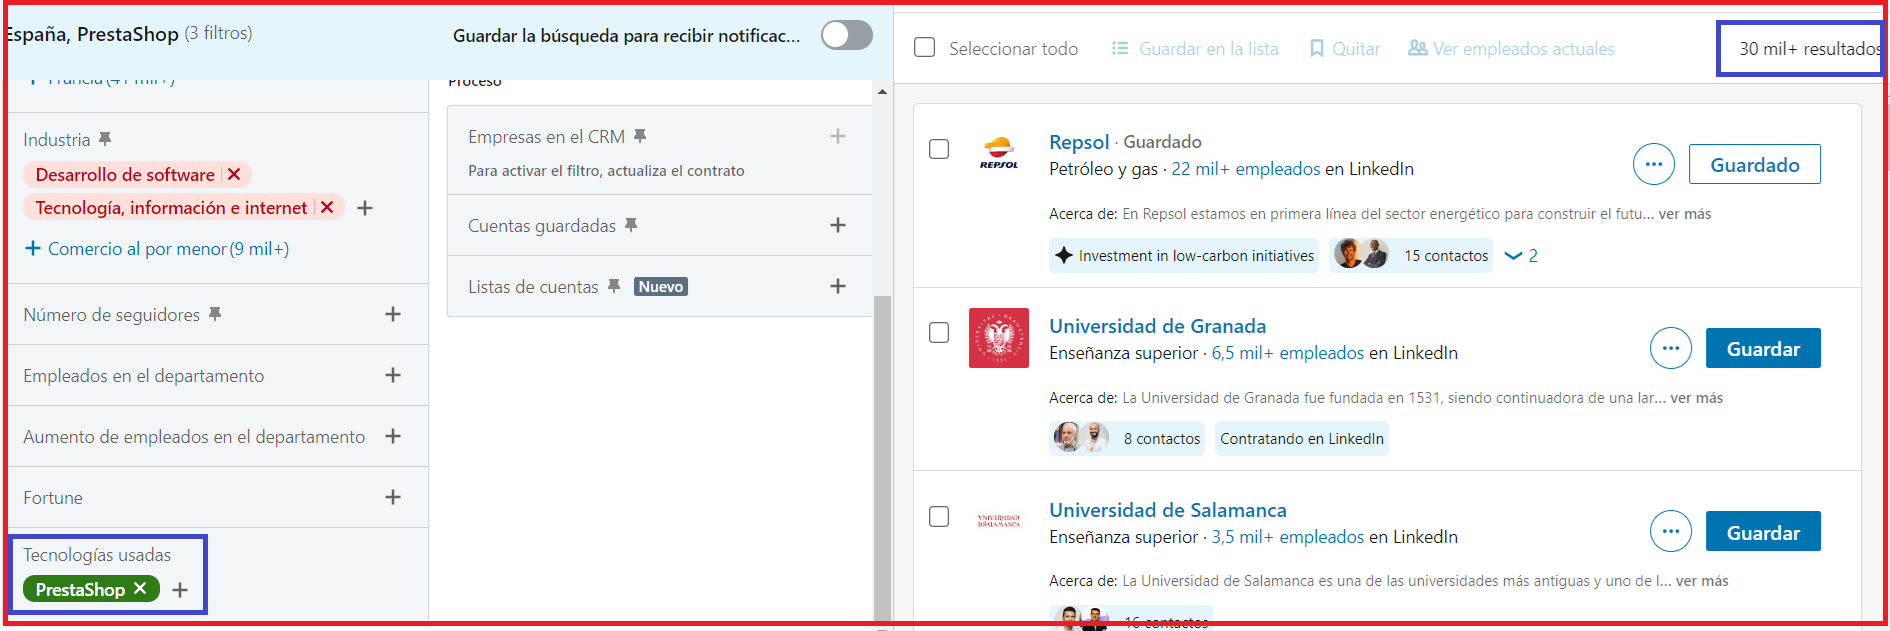Viewport: 1890px width, 631px height.
Task: Toggle the save search notifications switch
Action: point(847,36)
